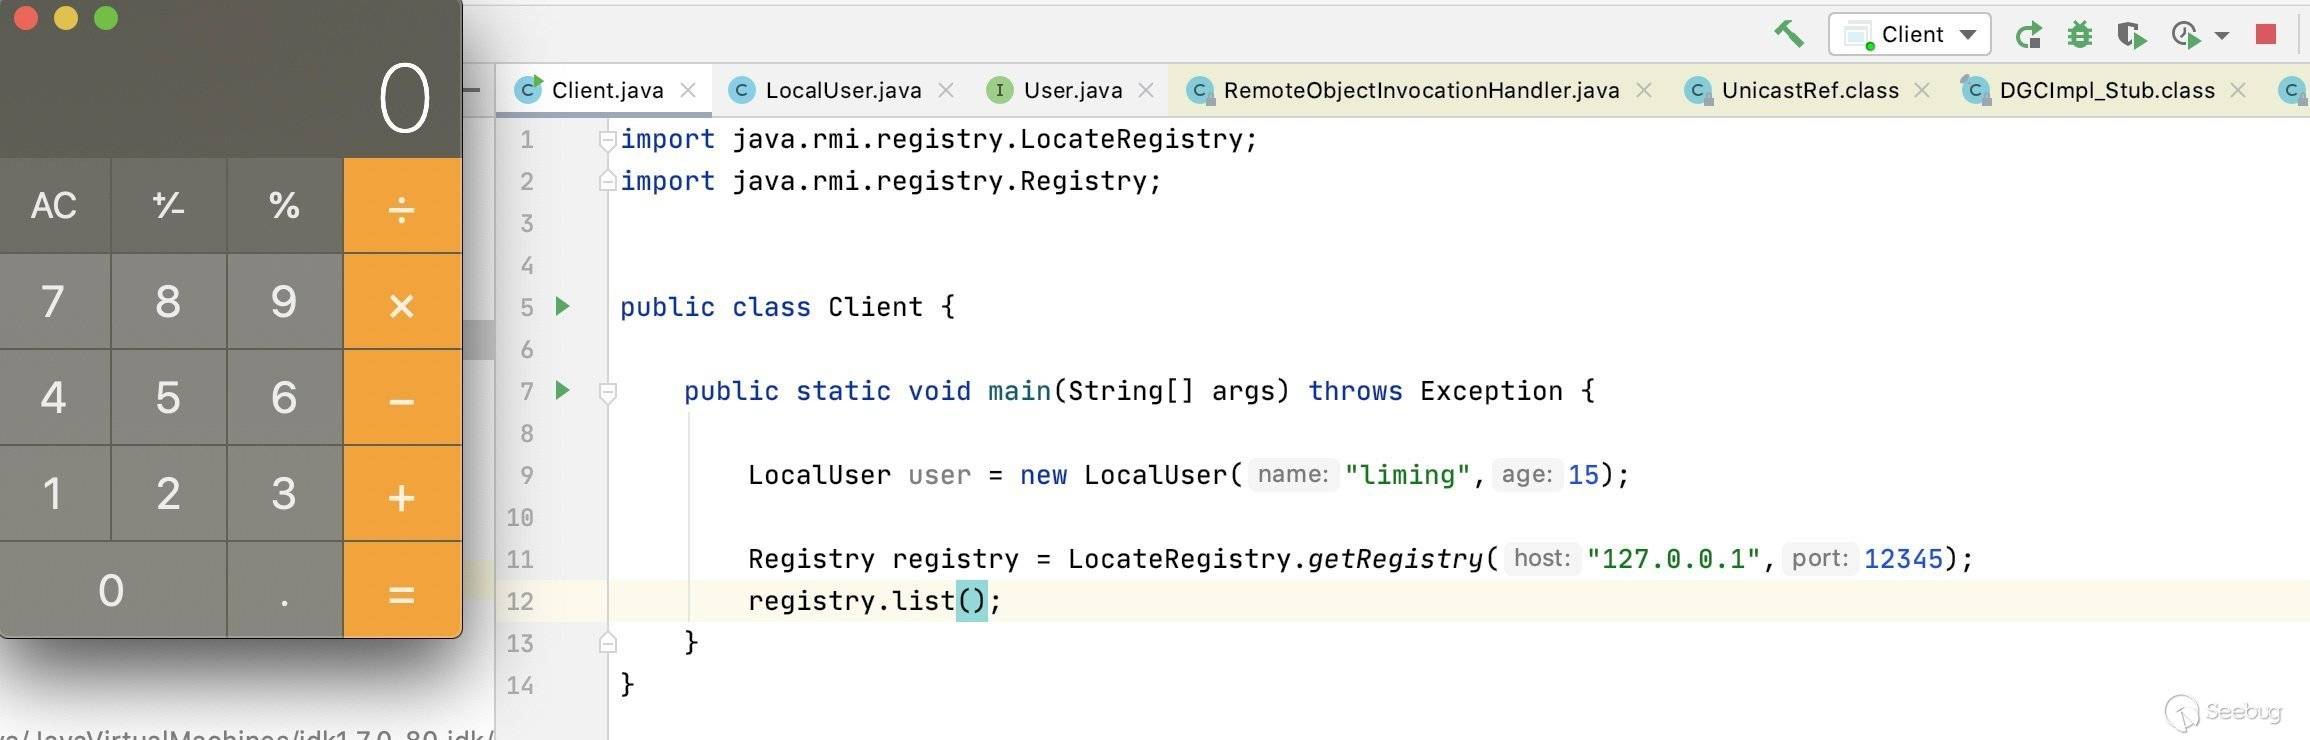2310x740 pixels.
Task: Click the age value 15 on line 9
Action: click(1583, 474)
